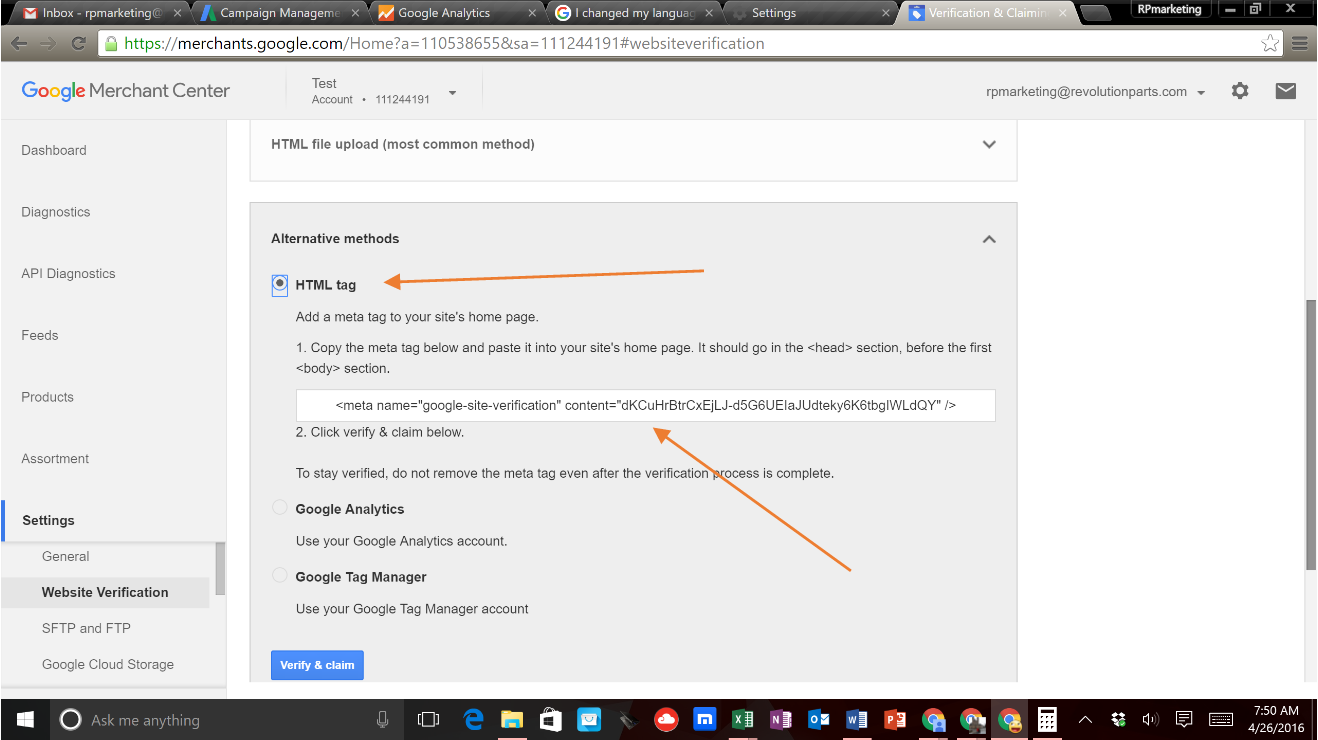Screen dimensions: 1318x740
Task: Open the Test account dropdown
Action: coord(452,92)
